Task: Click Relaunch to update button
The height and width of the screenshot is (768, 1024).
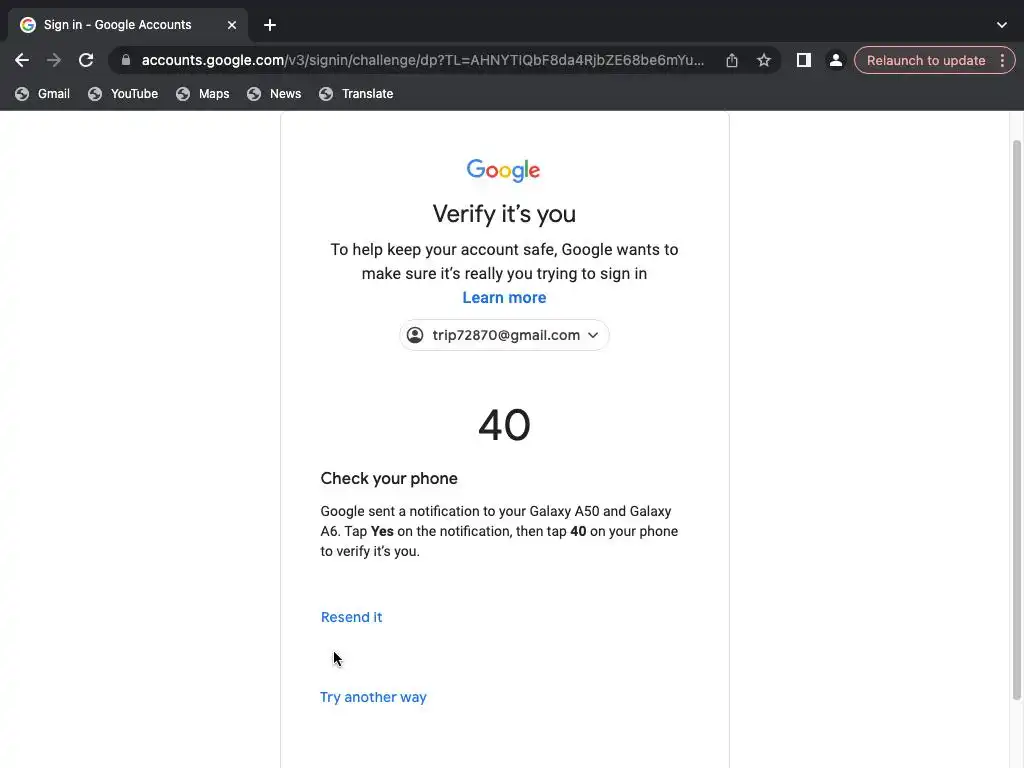Action: [x=925, y=60]
